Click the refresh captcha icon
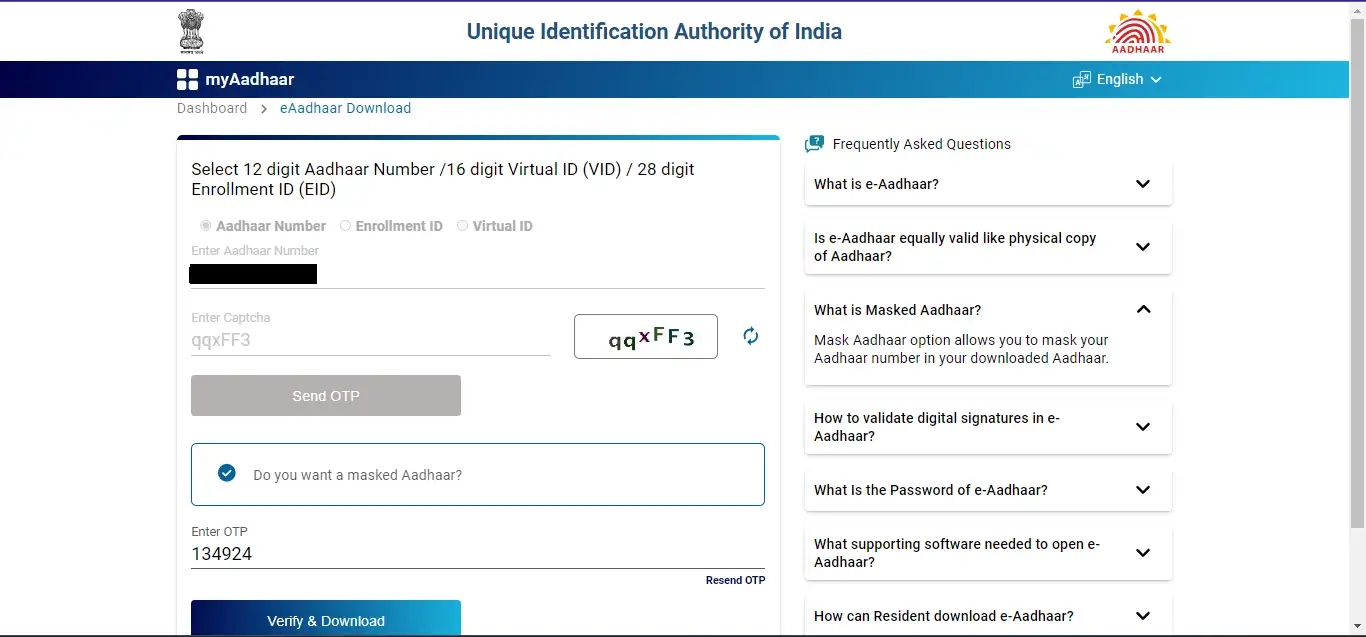 pos(751,336)
